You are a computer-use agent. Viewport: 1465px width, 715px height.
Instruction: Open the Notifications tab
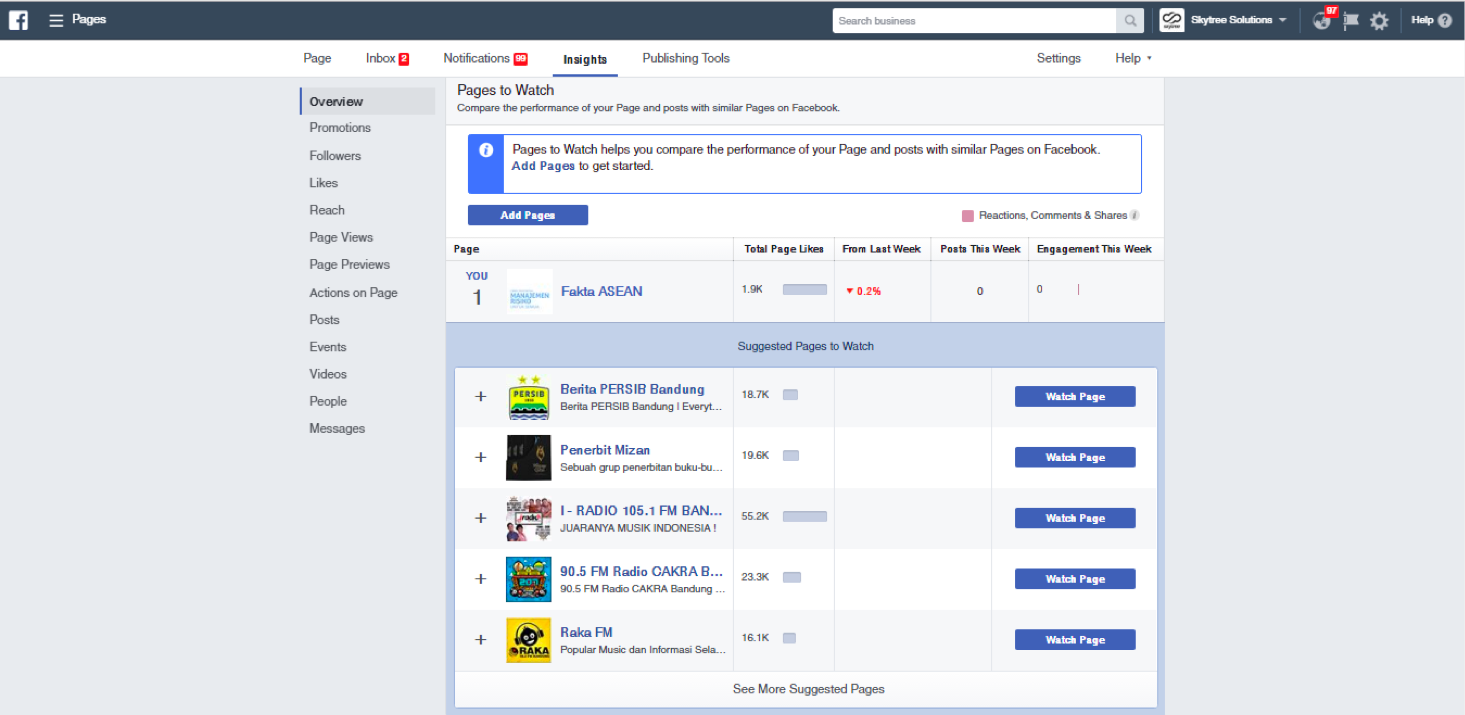(485, 58)
